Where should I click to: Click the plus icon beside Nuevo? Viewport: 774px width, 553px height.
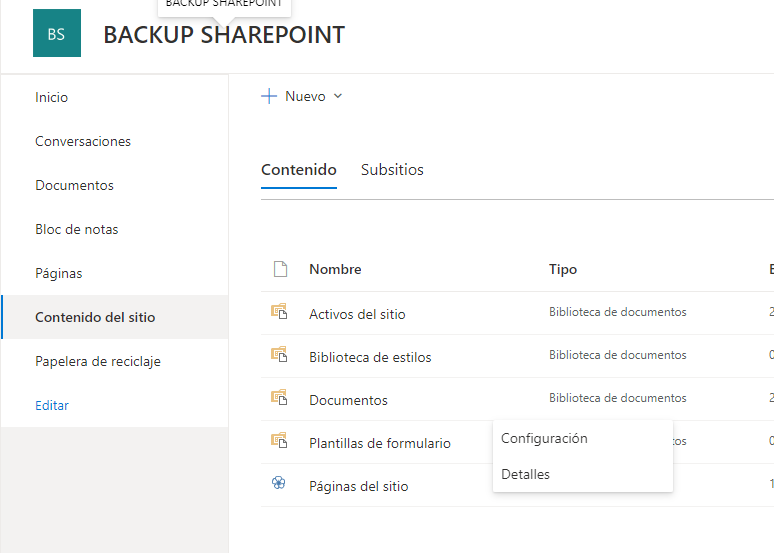point(269,96)
